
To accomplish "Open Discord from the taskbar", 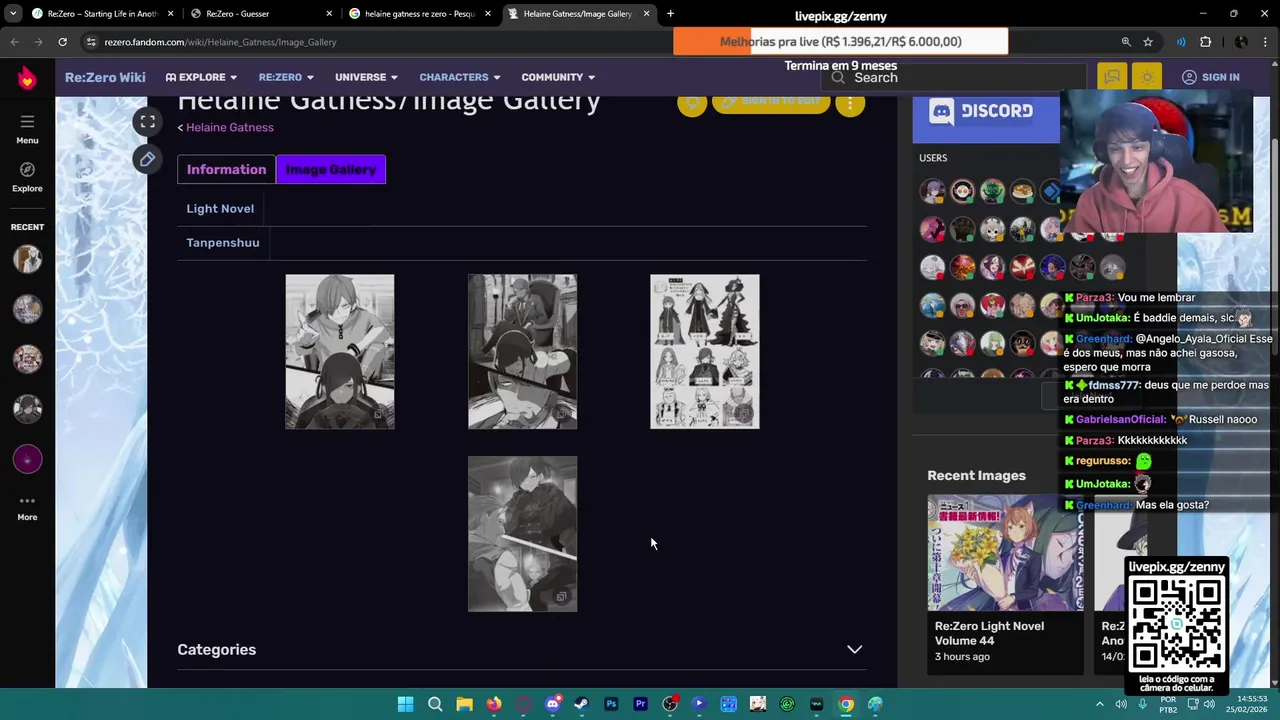I will (552, 704).
